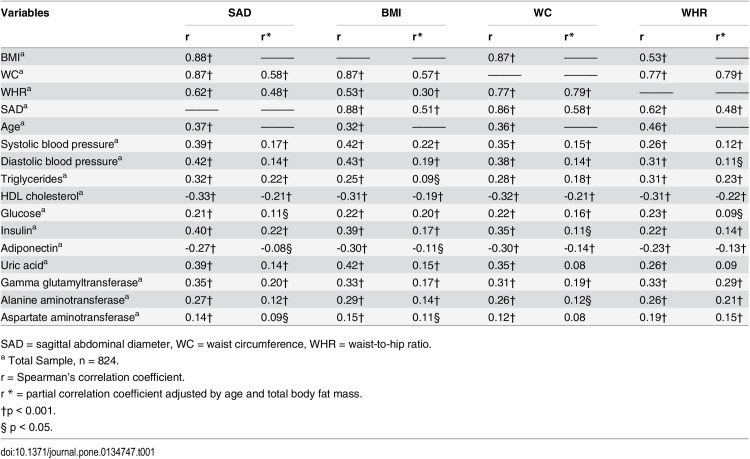Click the Total Sample n = 824 footnote
The width and height of the screenshot is (750, 459).
60,361
